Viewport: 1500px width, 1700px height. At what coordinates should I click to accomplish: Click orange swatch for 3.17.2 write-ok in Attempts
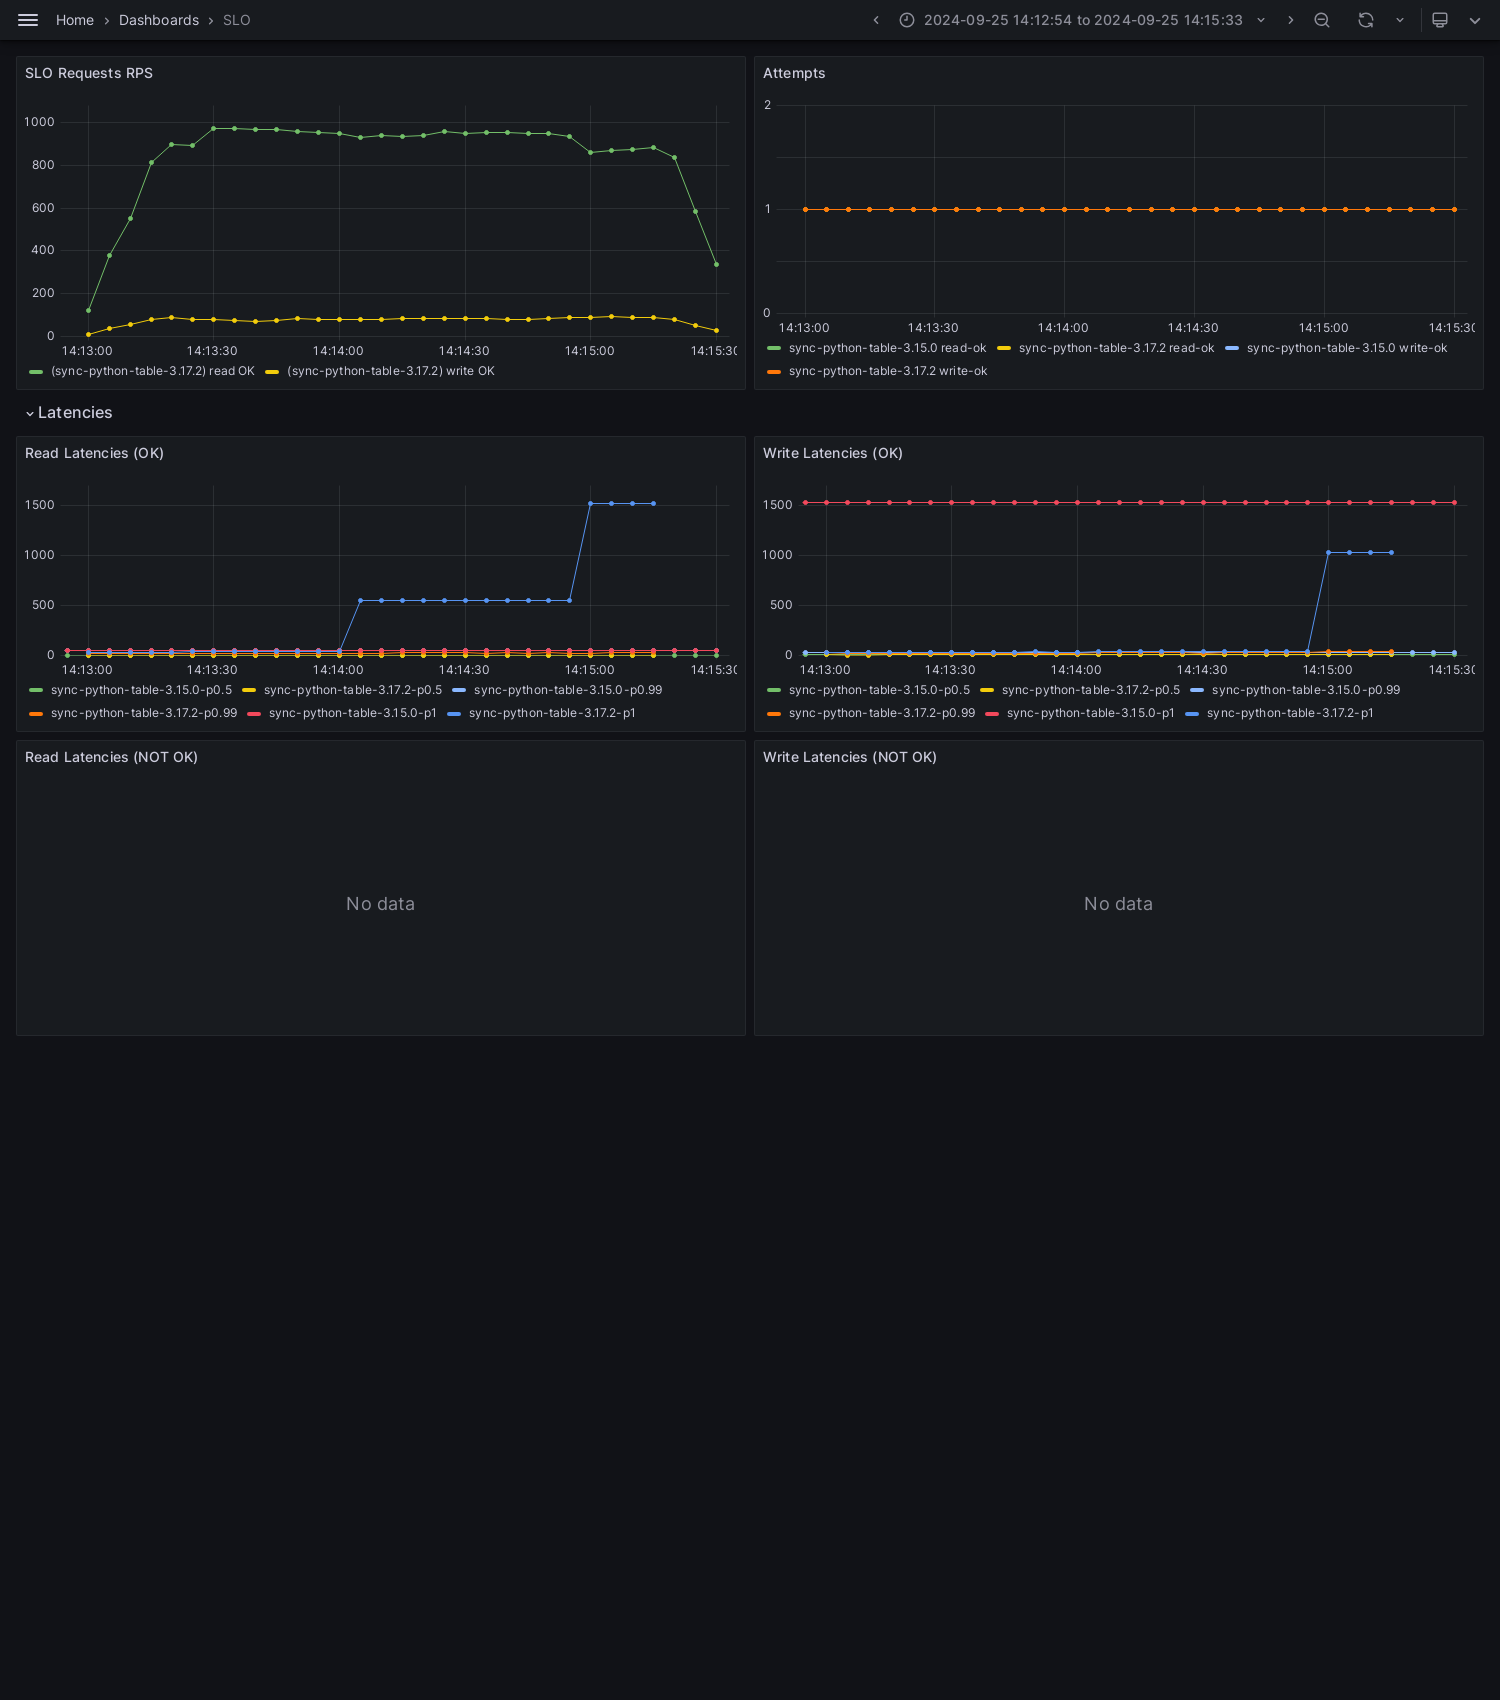[x=774, y=371]
